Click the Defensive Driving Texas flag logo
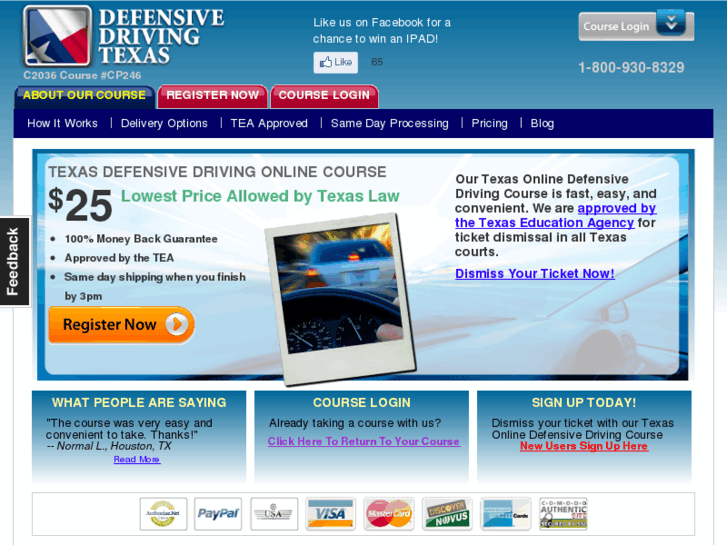 tap(57, 36)
